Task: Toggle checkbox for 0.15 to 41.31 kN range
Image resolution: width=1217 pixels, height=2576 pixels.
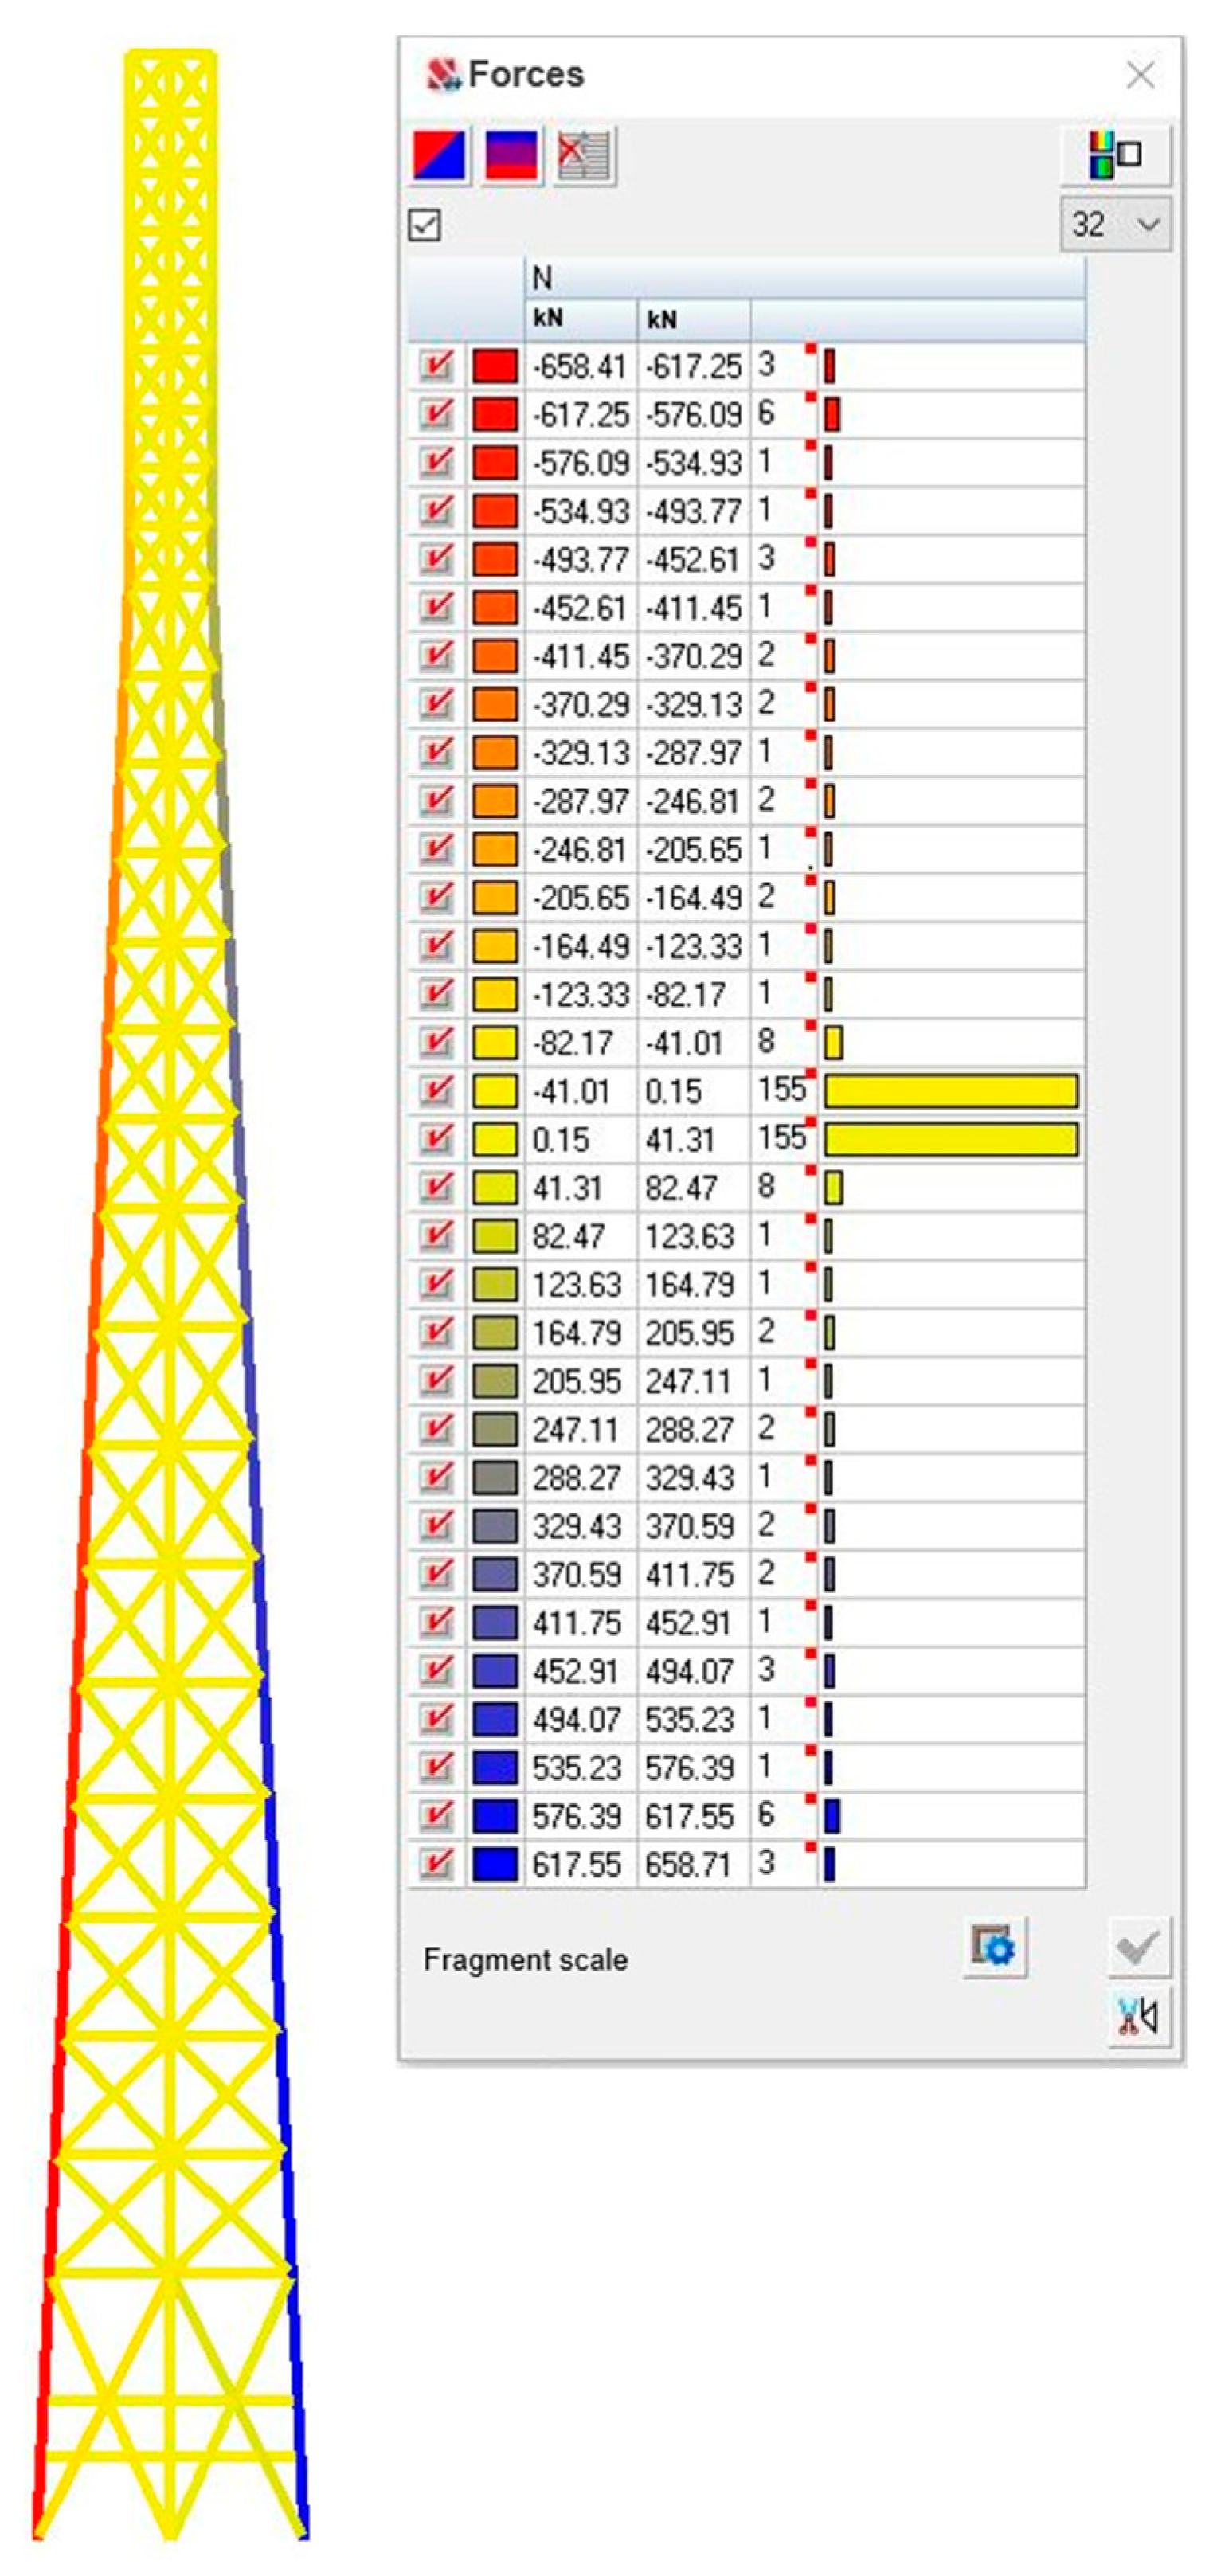Action: pos(436,1139)
